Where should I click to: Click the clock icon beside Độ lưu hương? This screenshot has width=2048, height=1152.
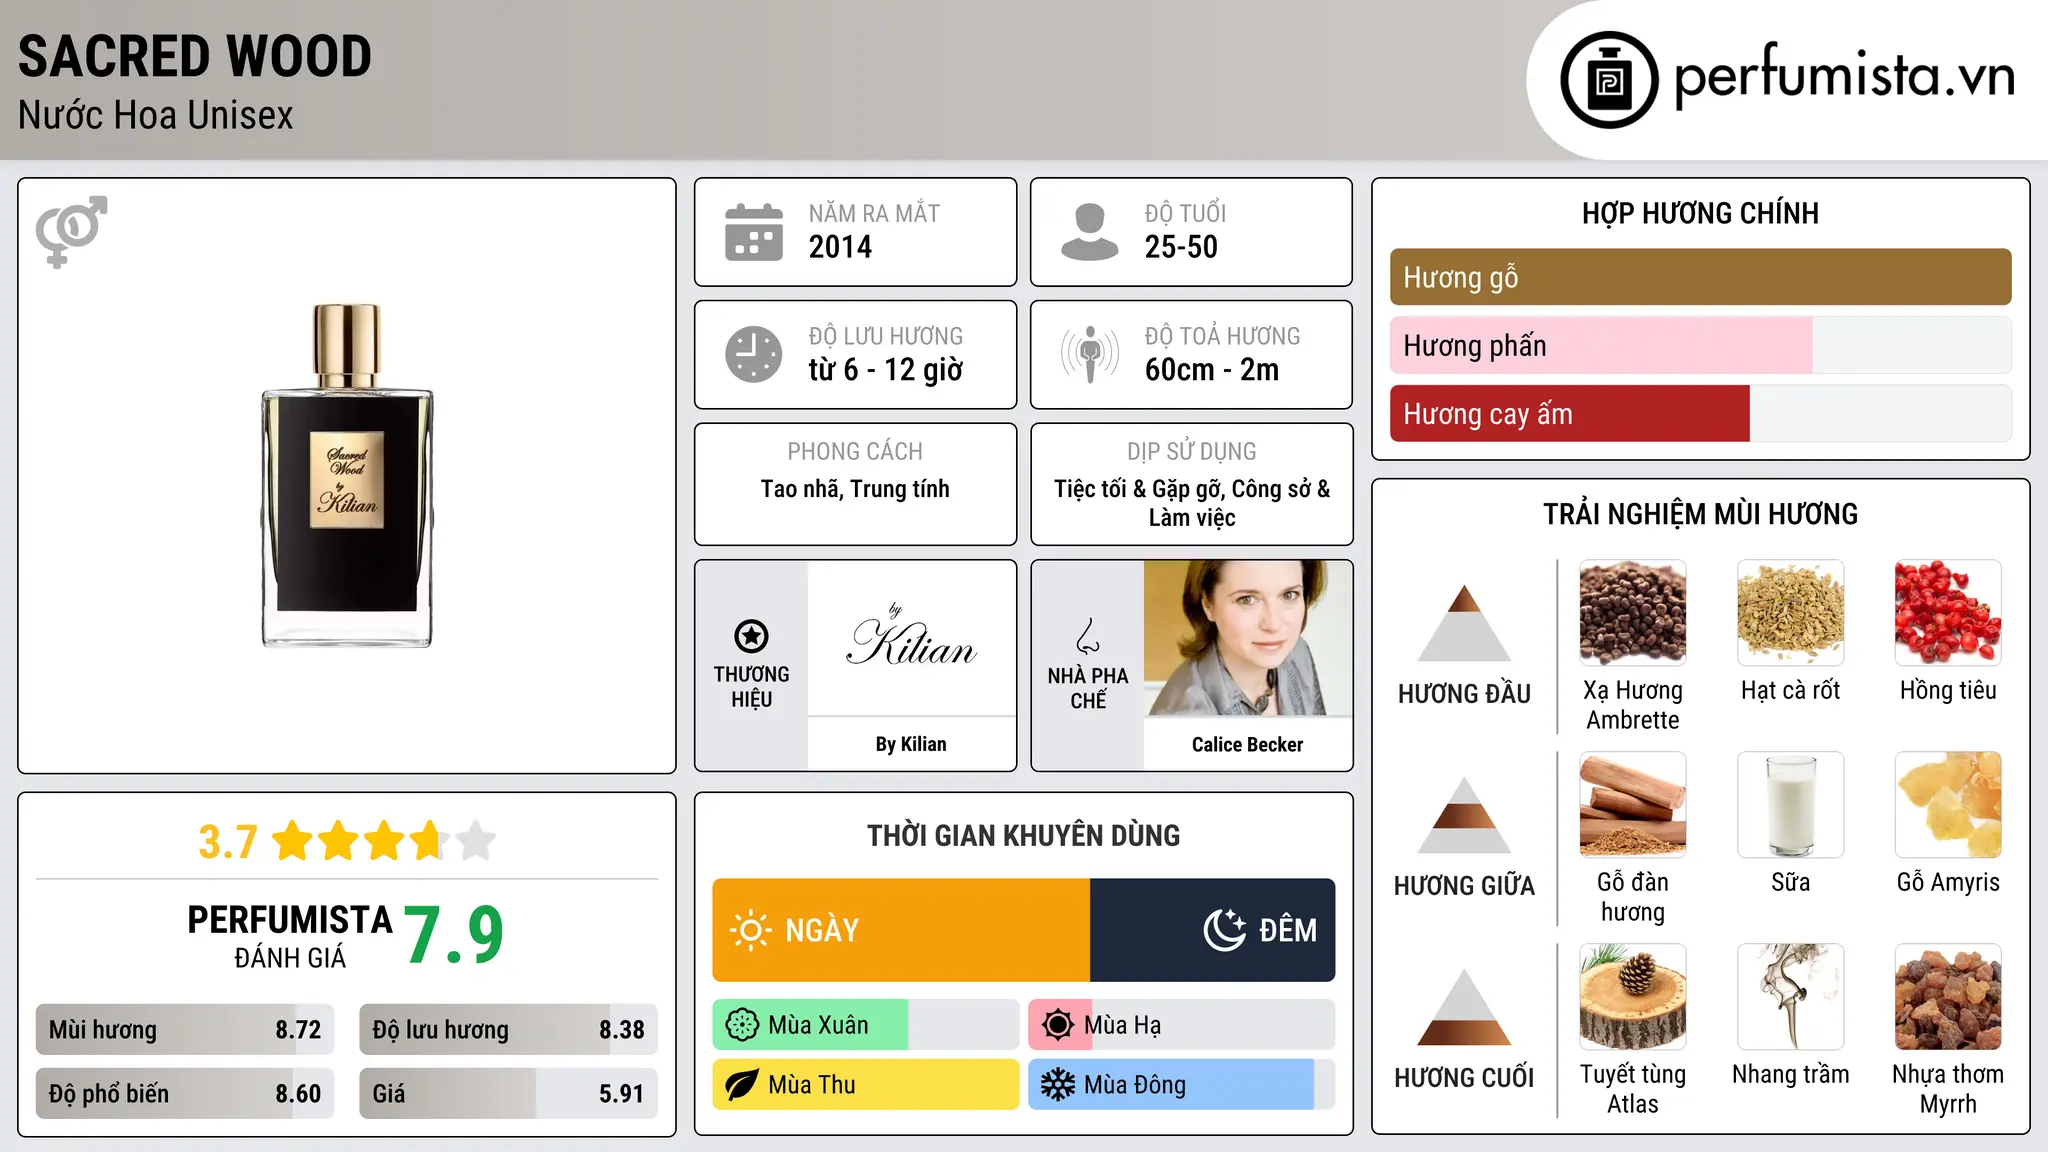coord(754,354)
